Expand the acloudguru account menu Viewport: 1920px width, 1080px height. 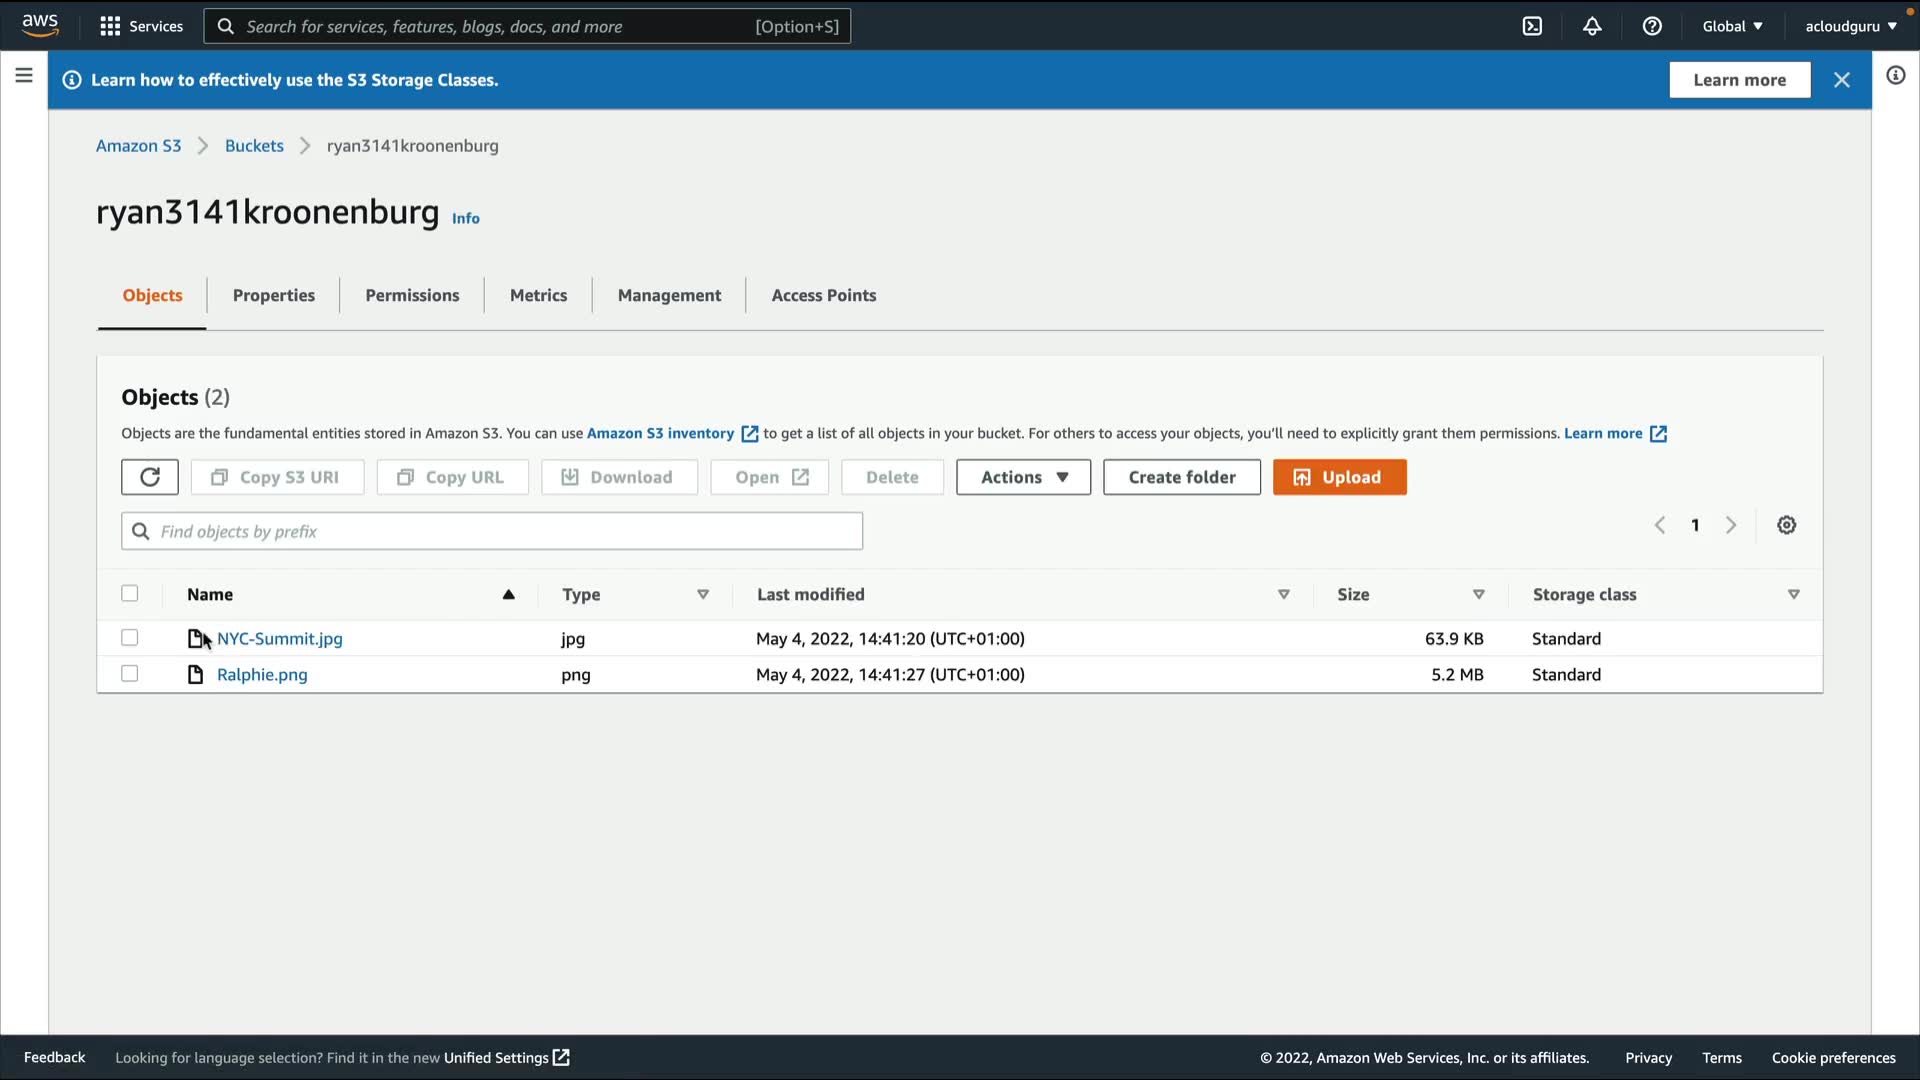tap(1850, 26)
